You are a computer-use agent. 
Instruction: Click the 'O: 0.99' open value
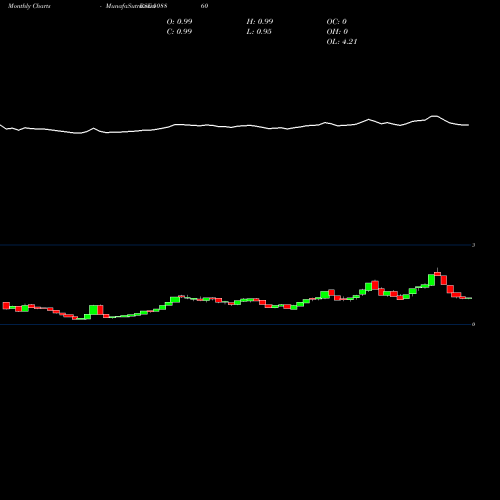[x=179, y=21]
